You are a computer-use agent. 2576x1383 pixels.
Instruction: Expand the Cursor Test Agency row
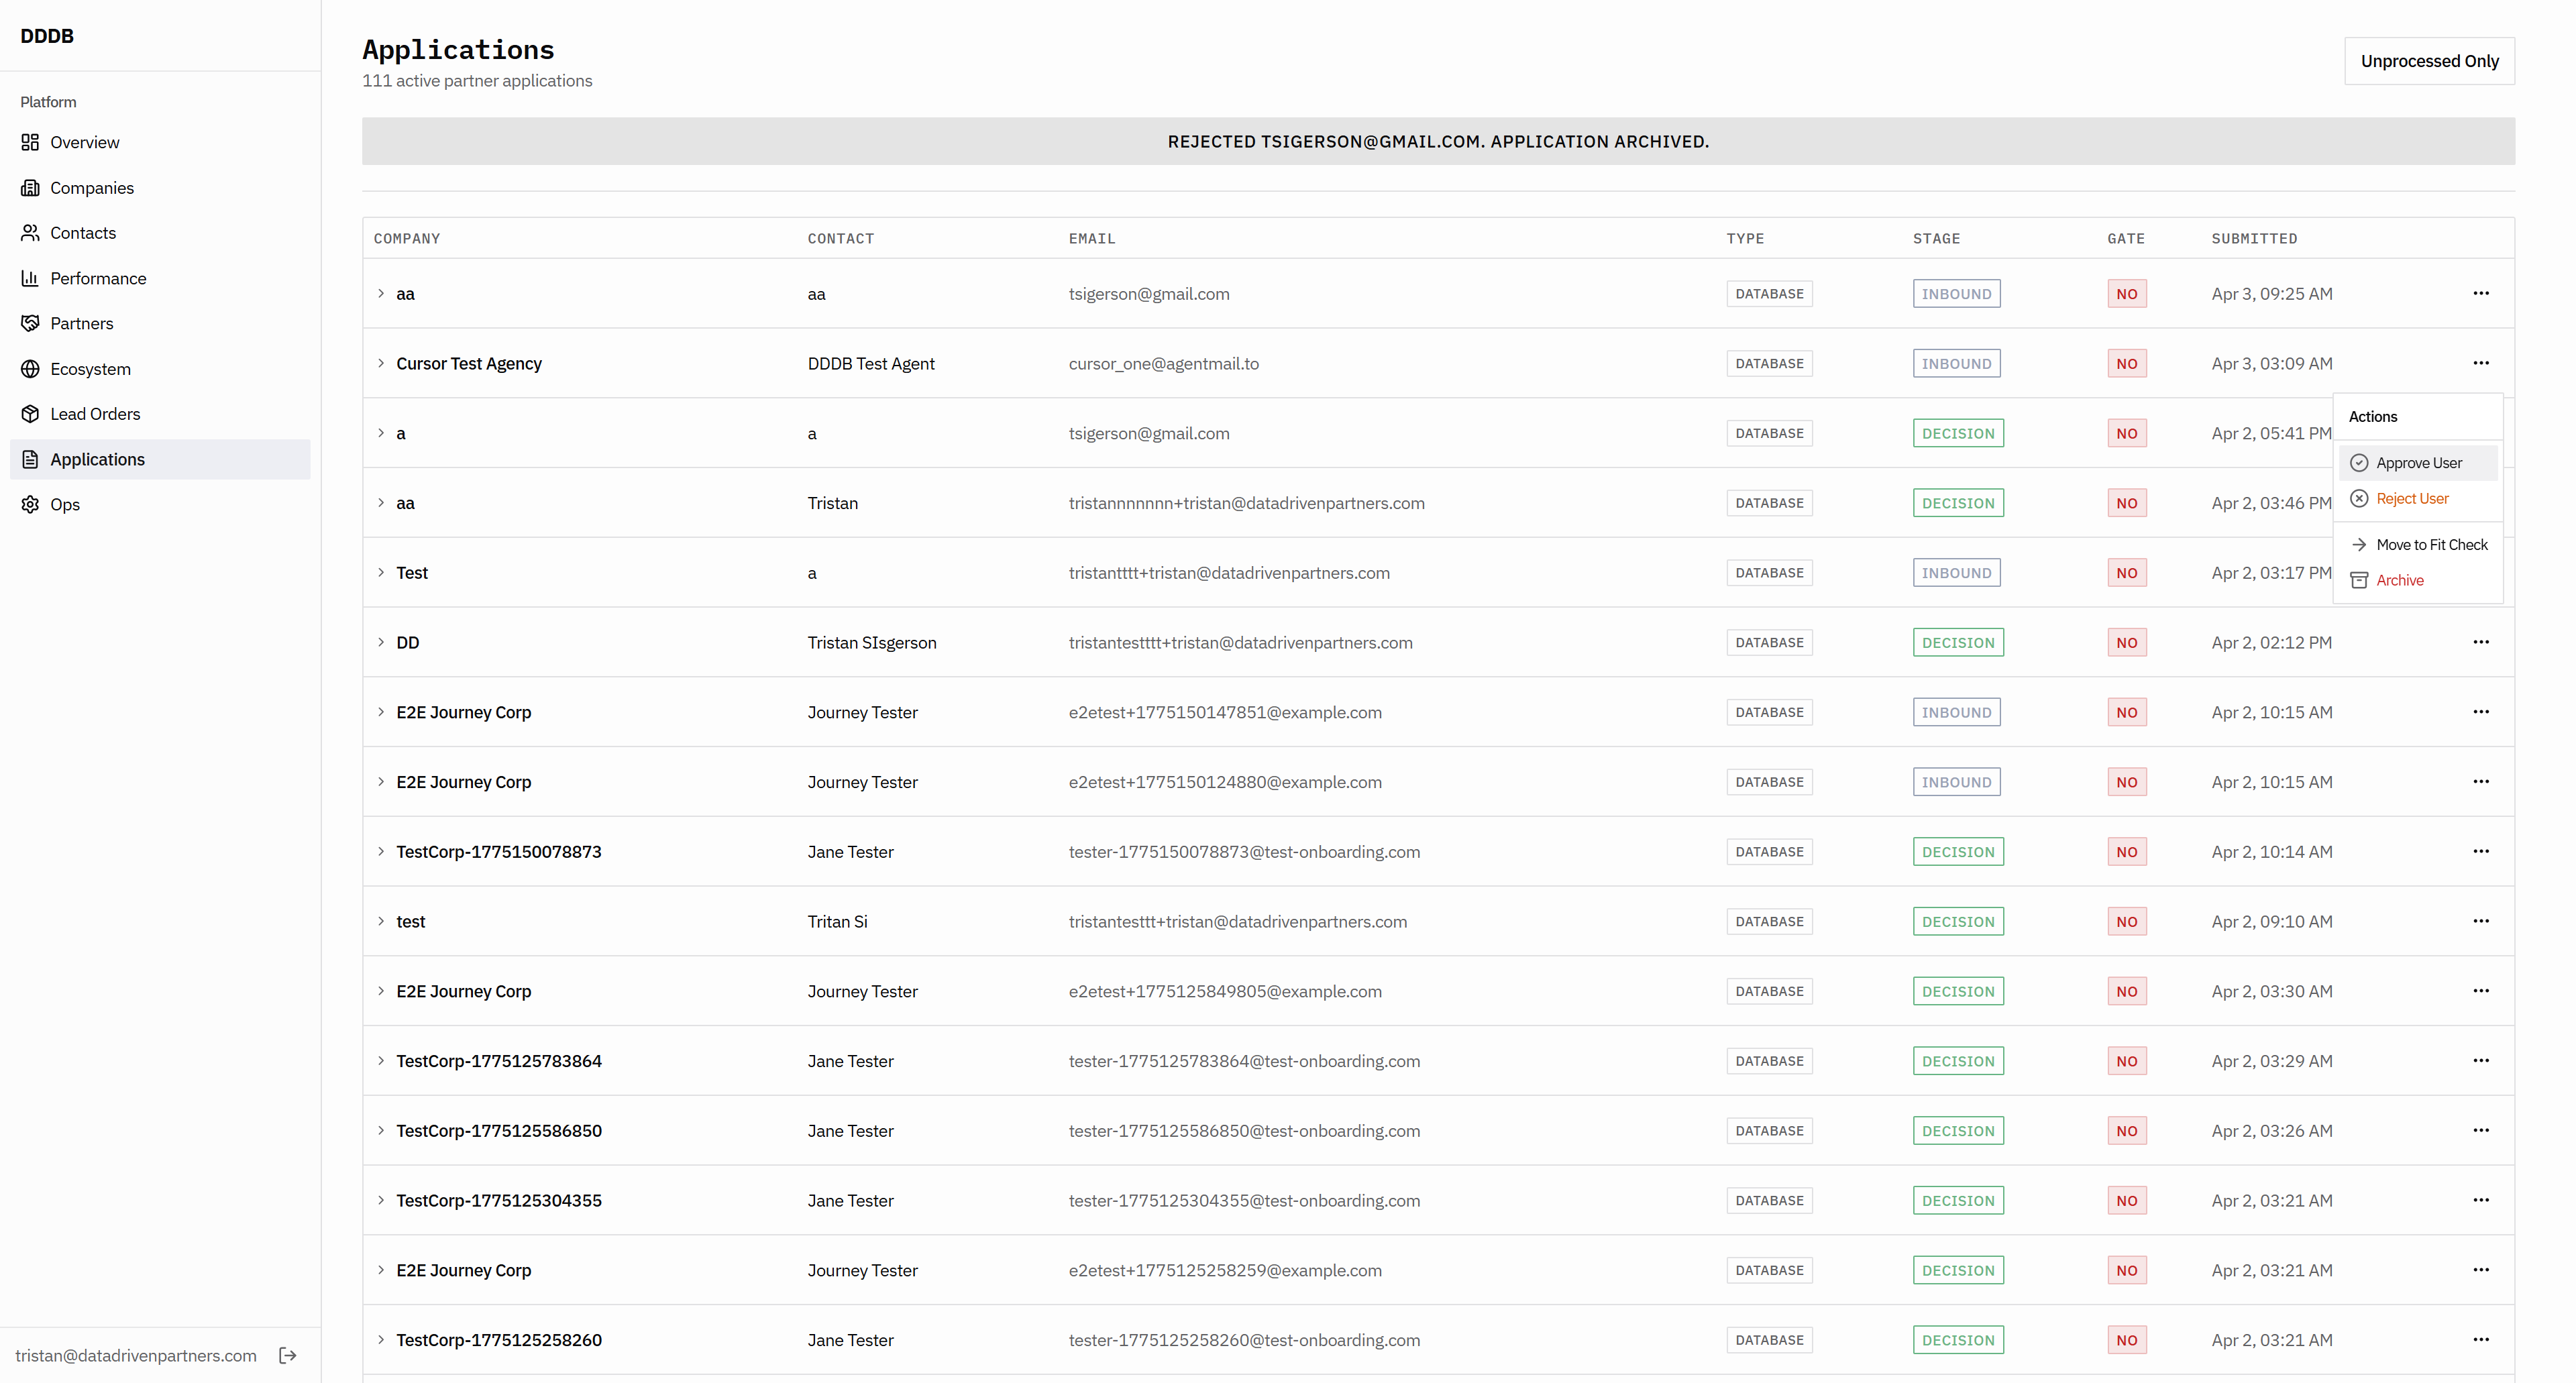pos(381,363)
